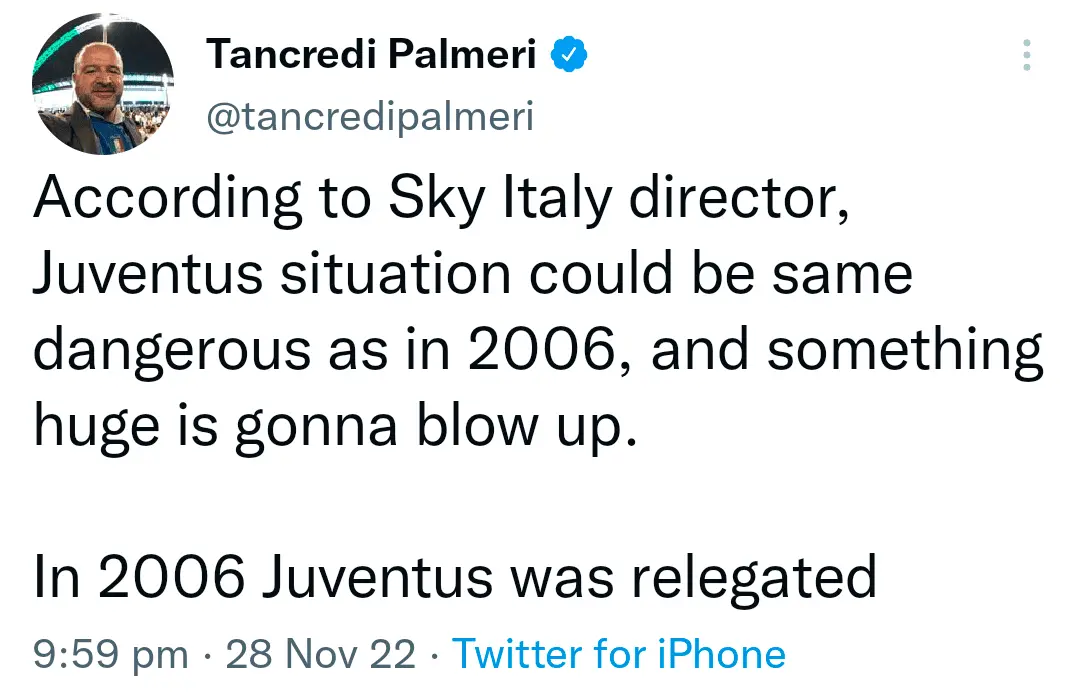Click the blue verified badge
The height and width of the screenshot is (697, 1080).
pyautogui.click(x=570, y=56)
